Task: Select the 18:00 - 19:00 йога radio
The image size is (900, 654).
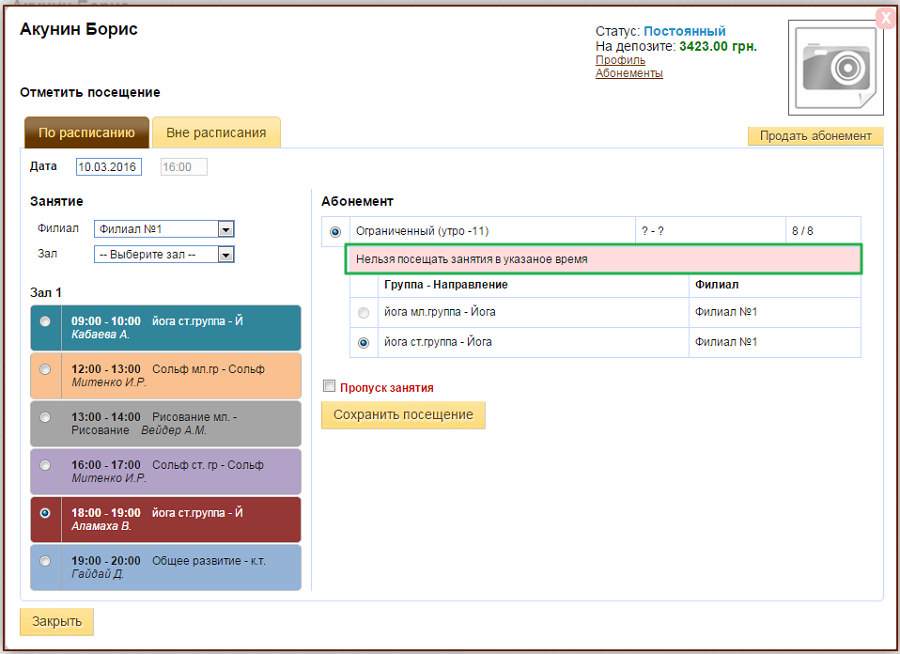Action: point(45,513)
